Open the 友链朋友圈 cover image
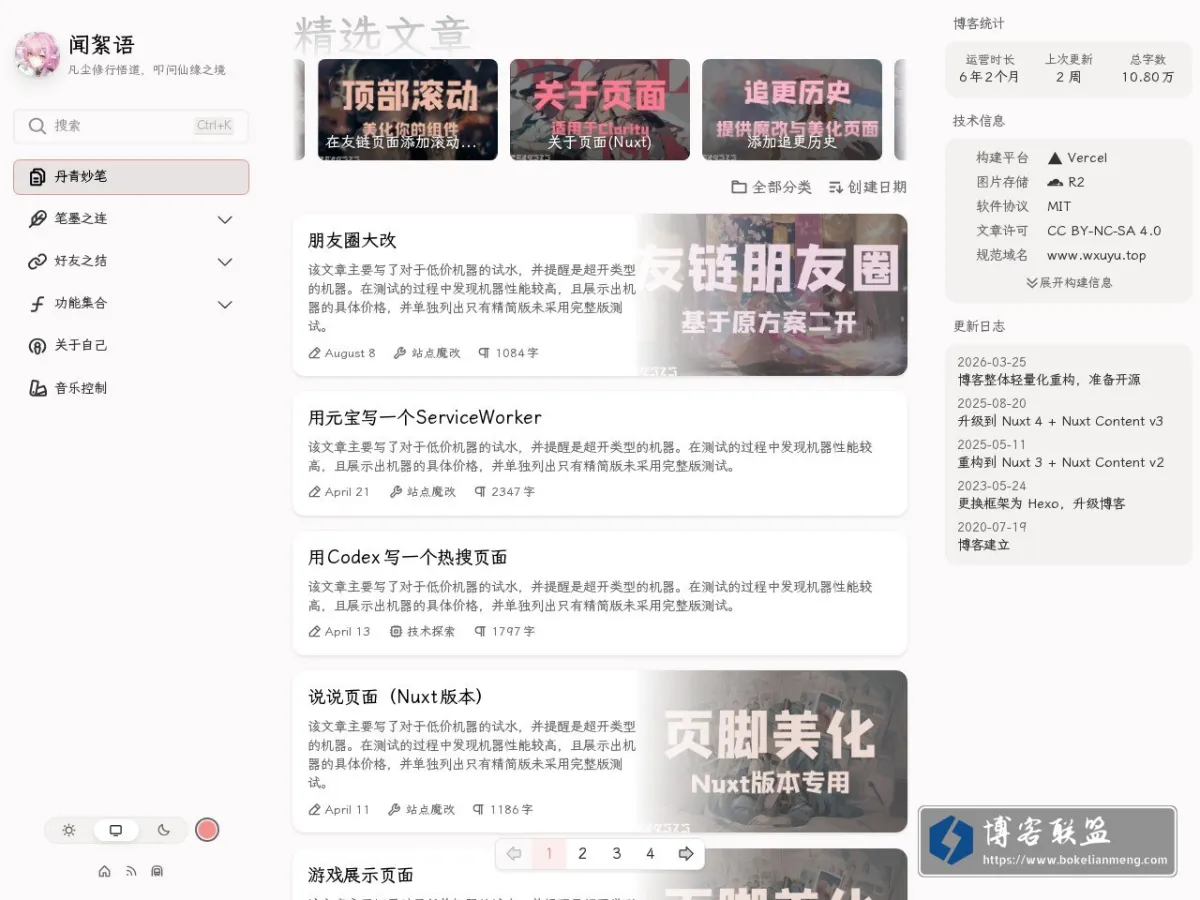Image resolution: width=1200 pixels, height=900 pixels. coord(772,295)
